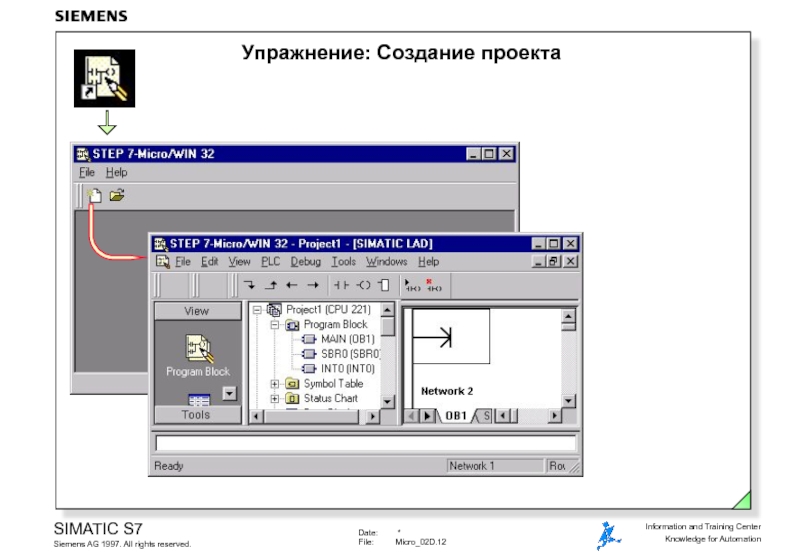
Task: Open Edit menu in Project1 window
Action: click(x=209, y=262)
